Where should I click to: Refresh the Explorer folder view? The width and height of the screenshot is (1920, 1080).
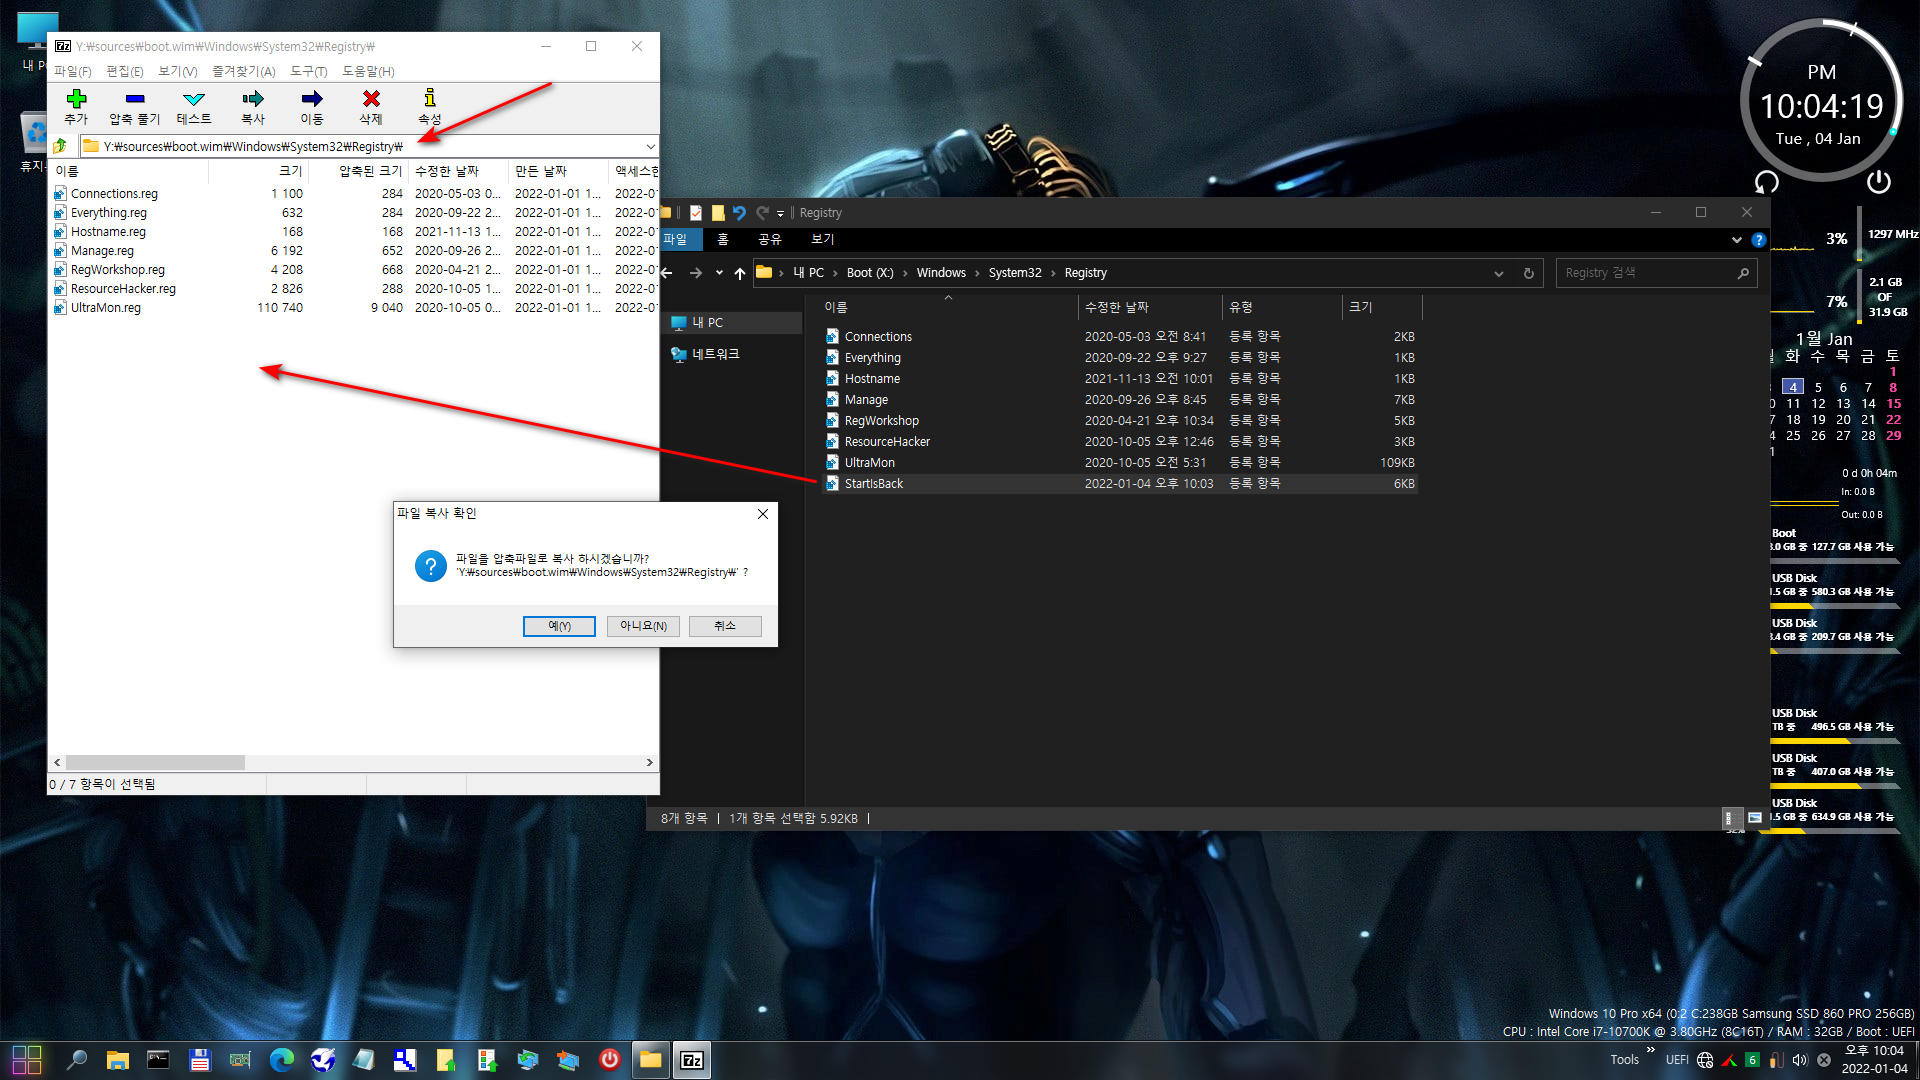[x=1528, y=273]
